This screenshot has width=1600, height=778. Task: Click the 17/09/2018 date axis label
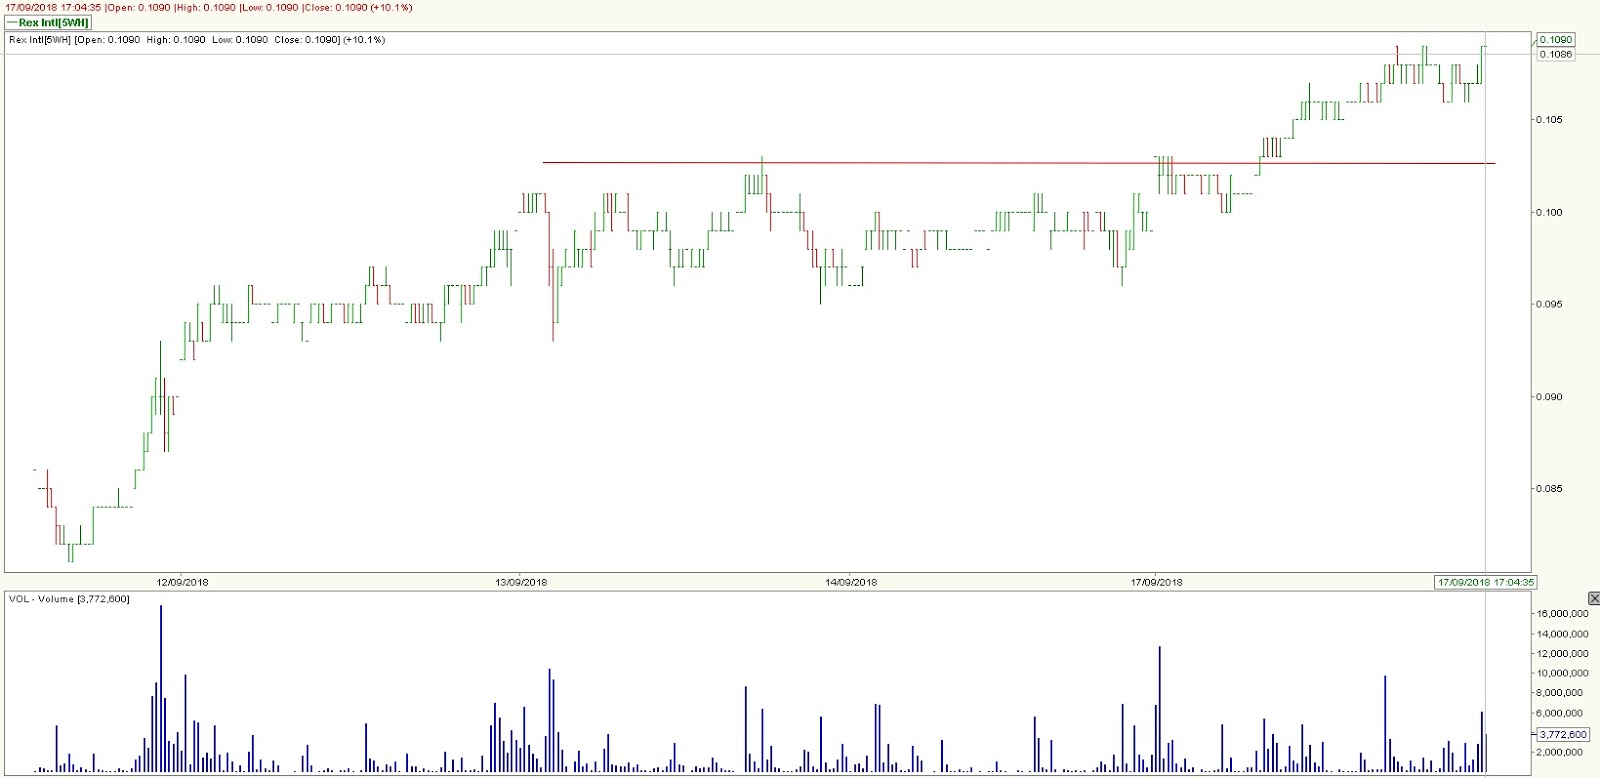1156,582
